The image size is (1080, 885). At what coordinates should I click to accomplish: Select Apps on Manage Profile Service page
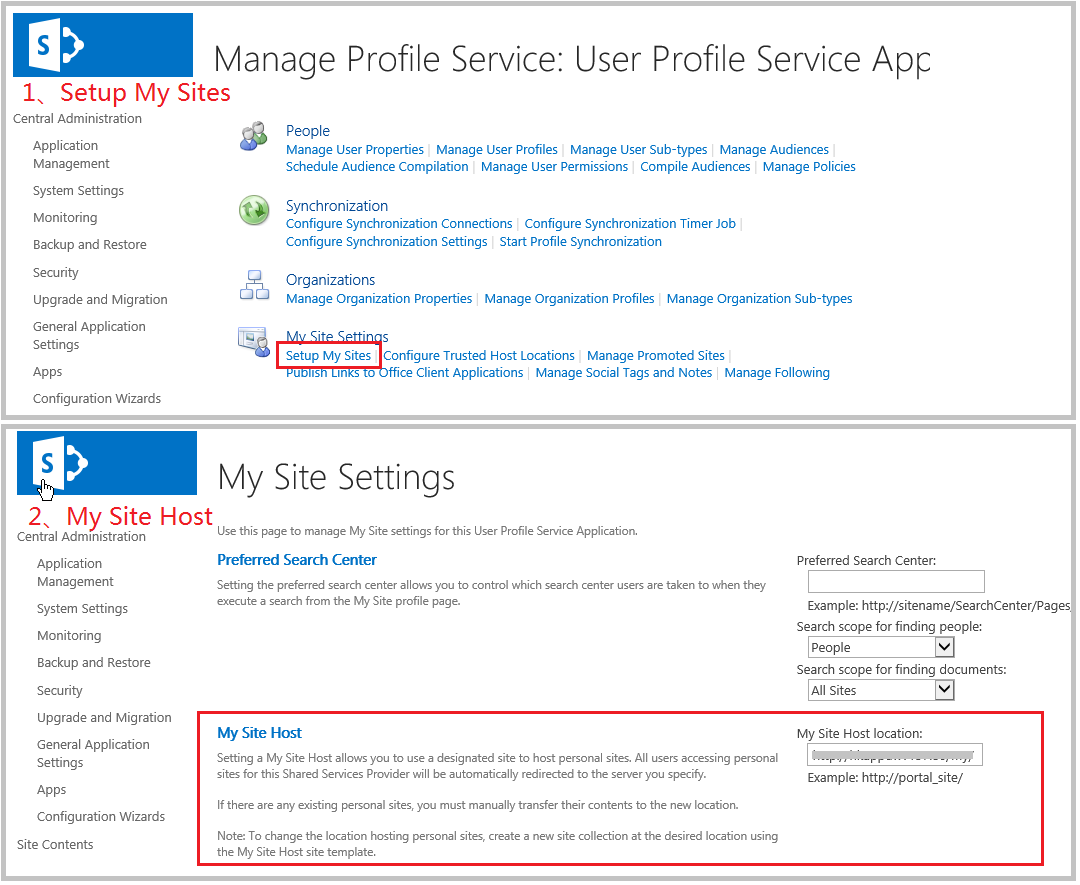48,372
